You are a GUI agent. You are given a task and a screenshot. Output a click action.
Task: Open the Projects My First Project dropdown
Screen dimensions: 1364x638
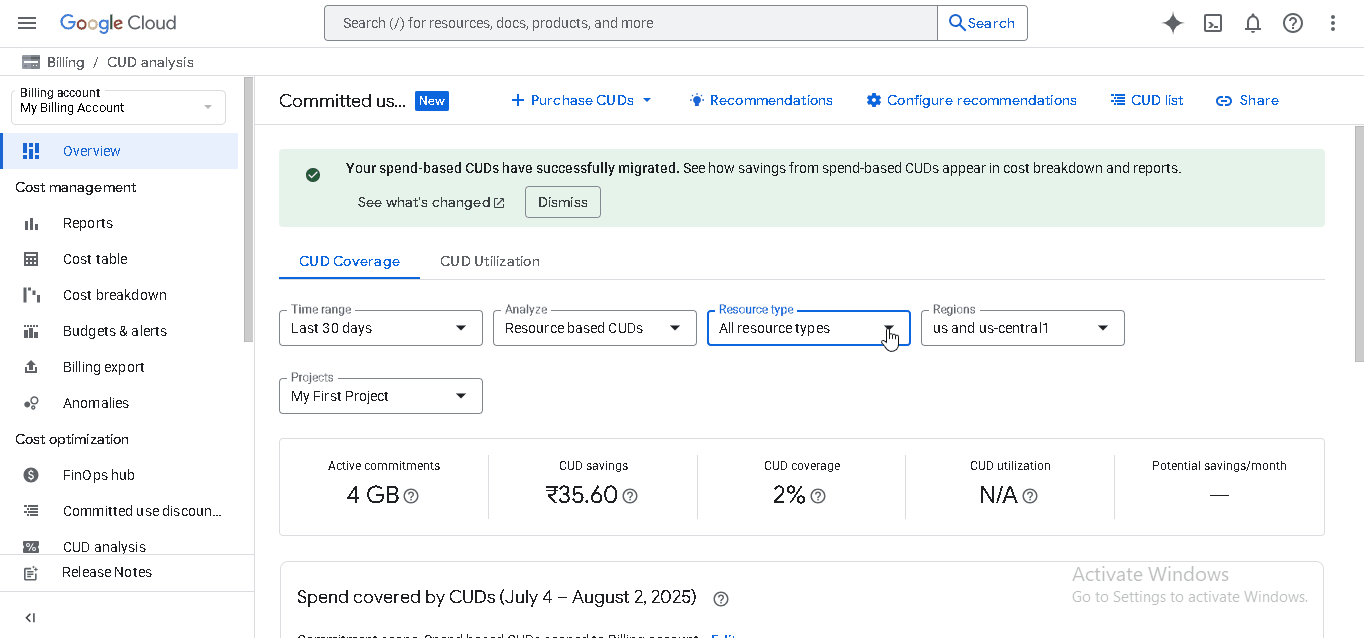pos(380,396)
